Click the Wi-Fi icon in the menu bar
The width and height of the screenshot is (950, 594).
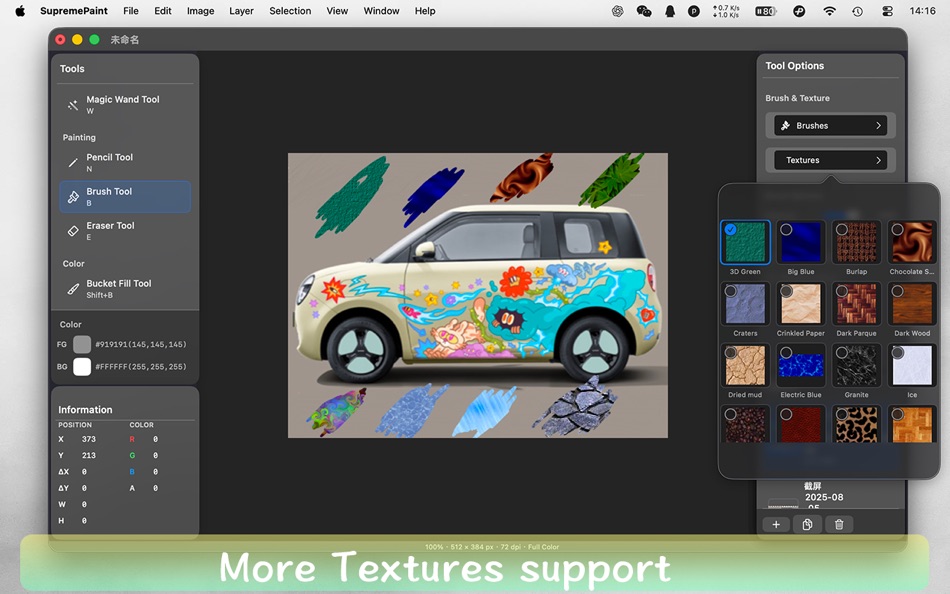pos(830,11)
